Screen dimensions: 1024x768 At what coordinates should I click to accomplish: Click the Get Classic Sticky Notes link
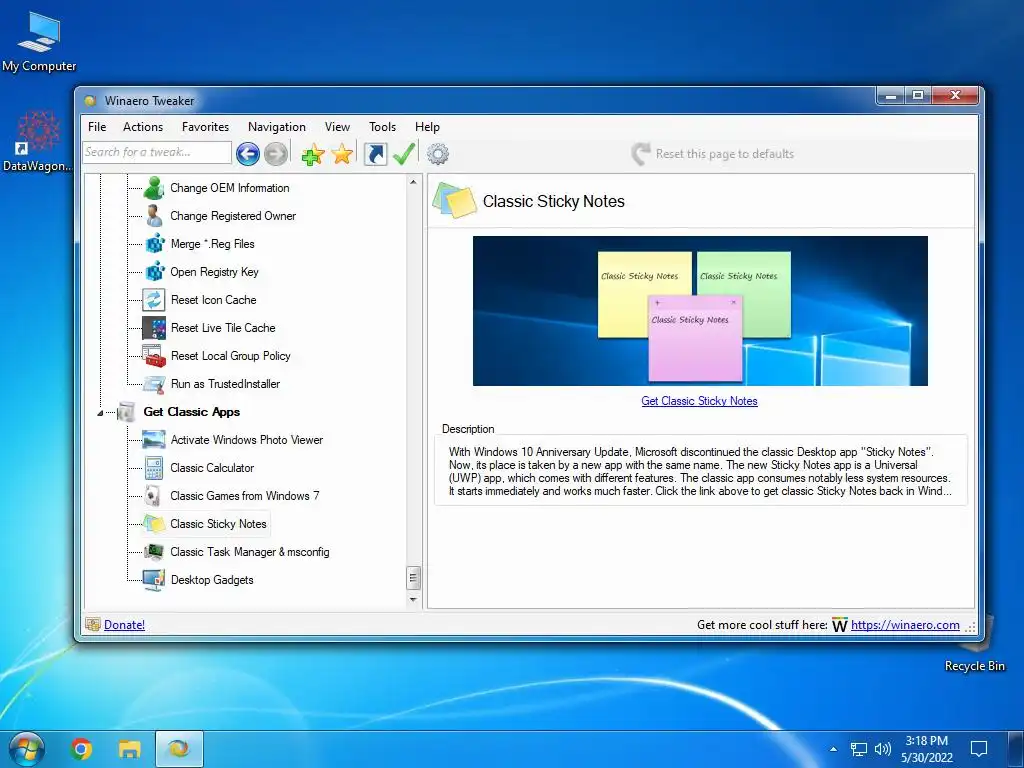point(699,401)
